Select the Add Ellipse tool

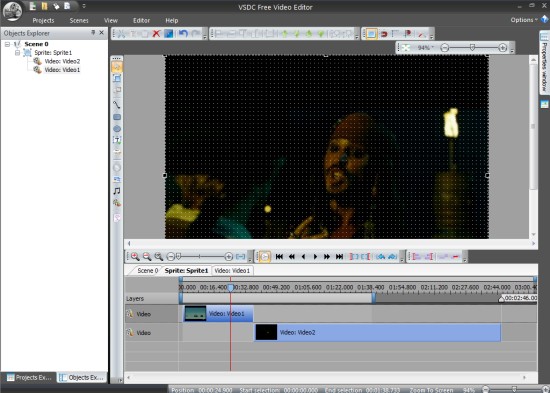[117, 129]
